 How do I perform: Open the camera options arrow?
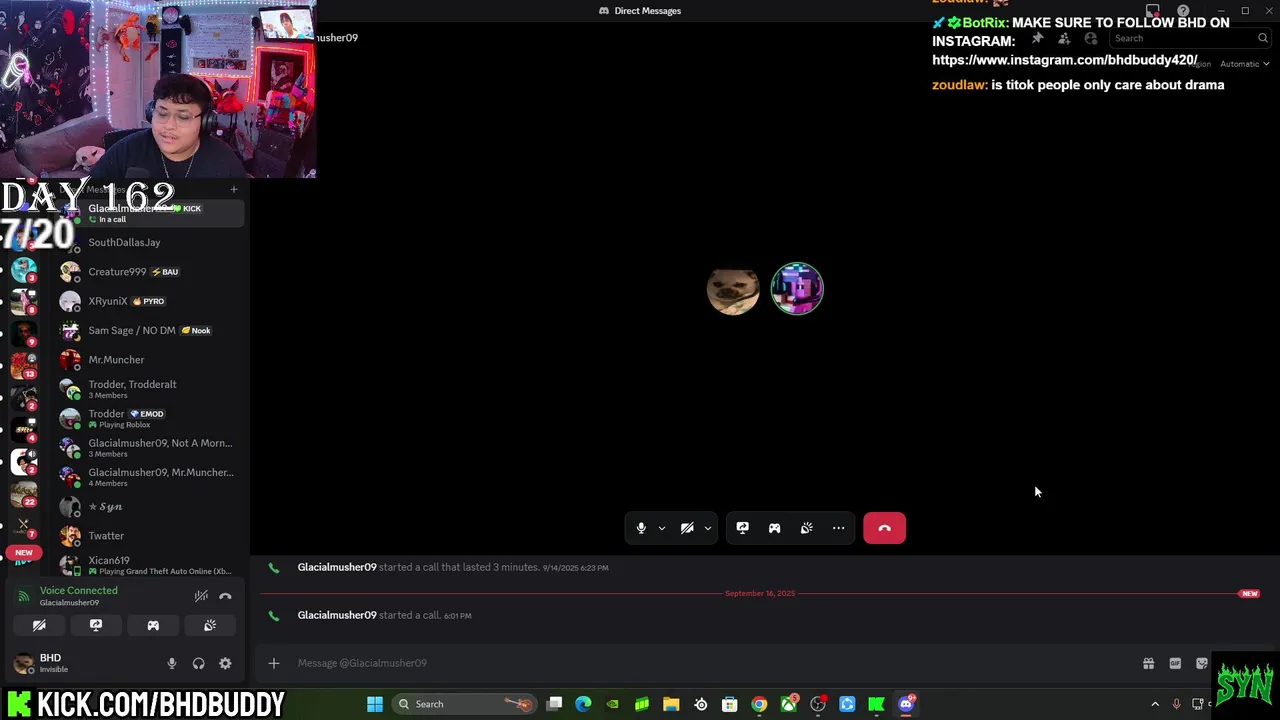tap(707, 528)
